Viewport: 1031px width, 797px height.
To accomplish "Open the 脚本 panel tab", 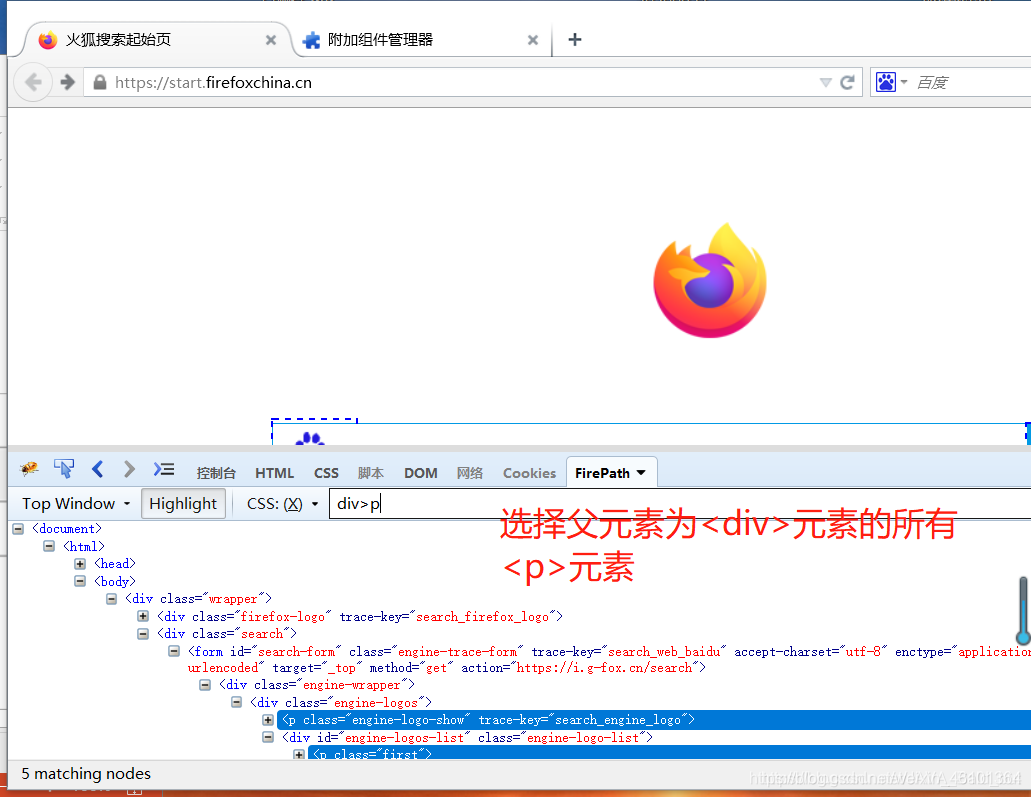I will [x=371, y=473].
